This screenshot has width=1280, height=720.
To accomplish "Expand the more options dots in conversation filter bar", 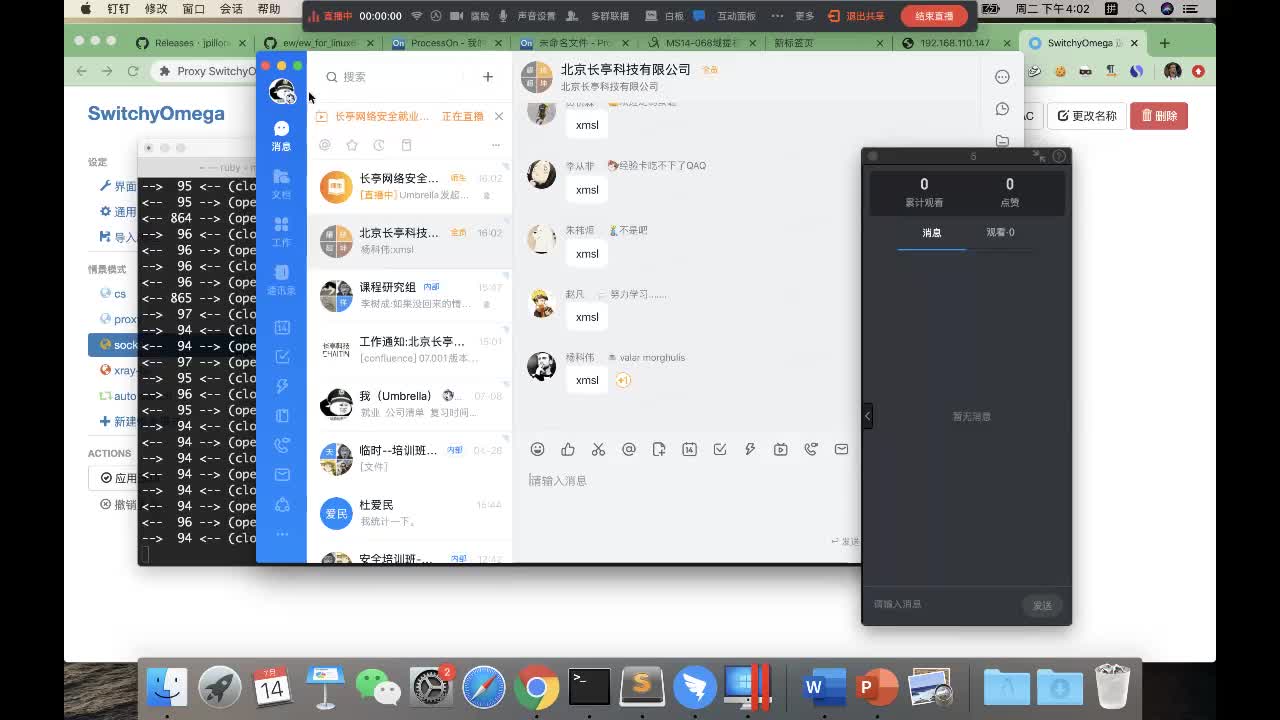I will click(x=495, y=145).
